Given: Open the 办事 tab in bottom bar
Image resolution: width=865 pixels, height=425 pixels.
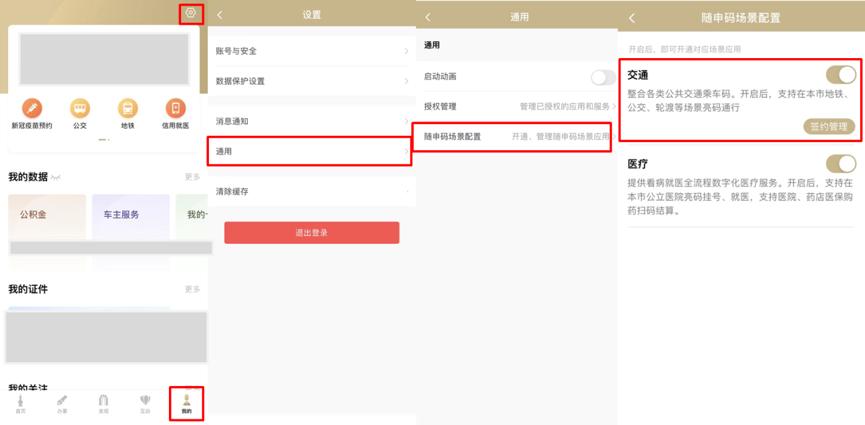Looking at the screenshot, I should click(x=62, y=404).
